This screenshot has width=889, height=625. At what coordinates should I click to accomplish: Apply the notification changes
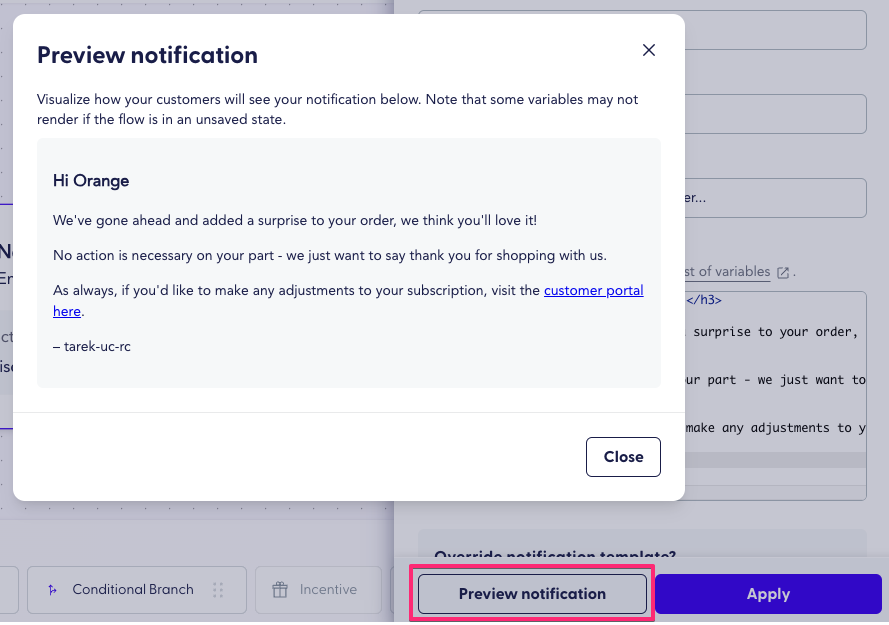click(x=768, y=593)
